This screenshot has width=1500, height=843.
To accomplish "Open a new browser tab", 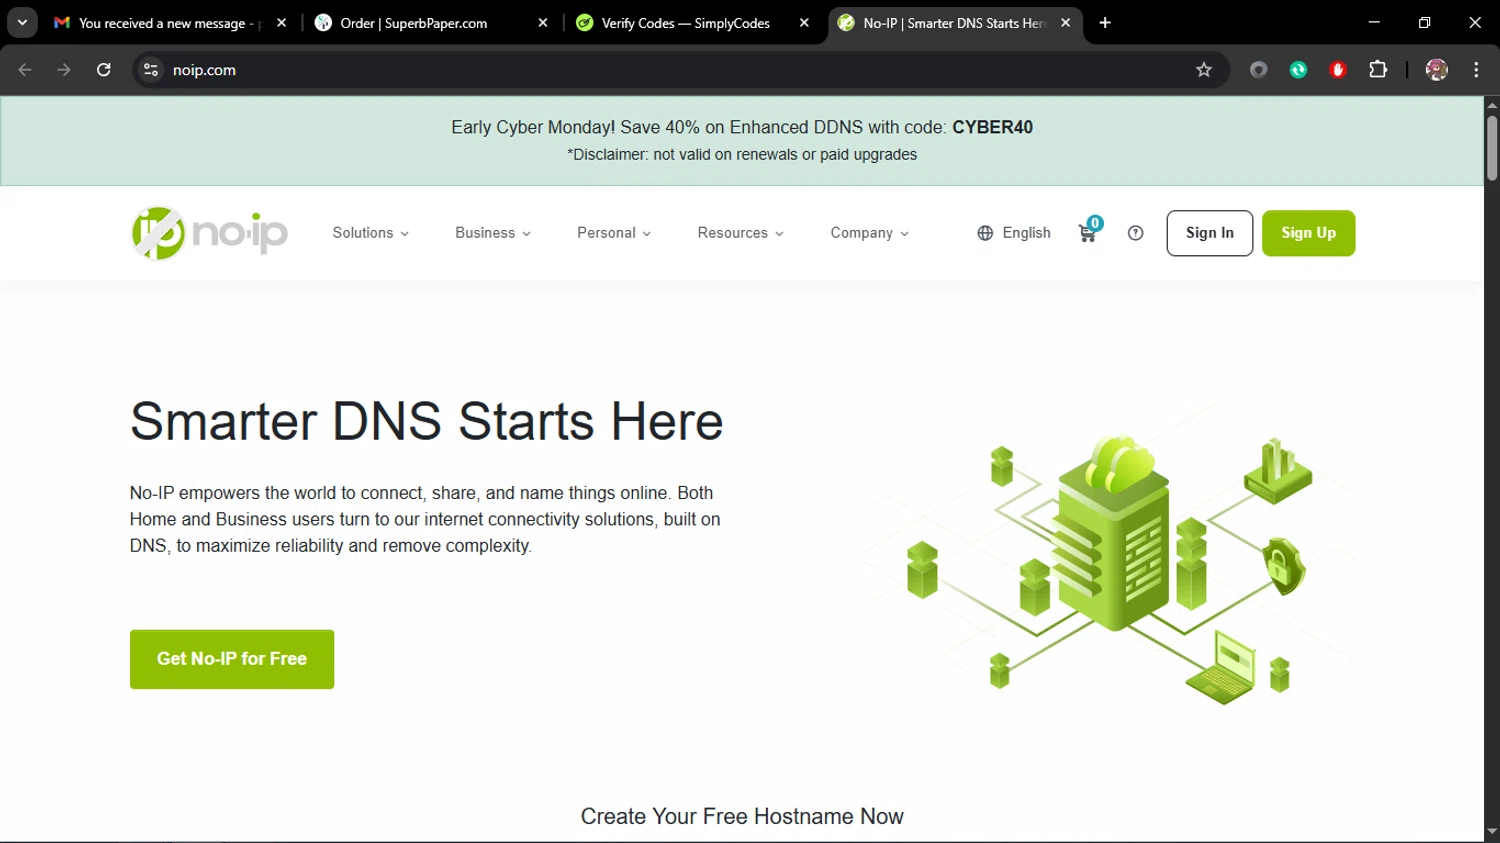I will click(1105, 22).
